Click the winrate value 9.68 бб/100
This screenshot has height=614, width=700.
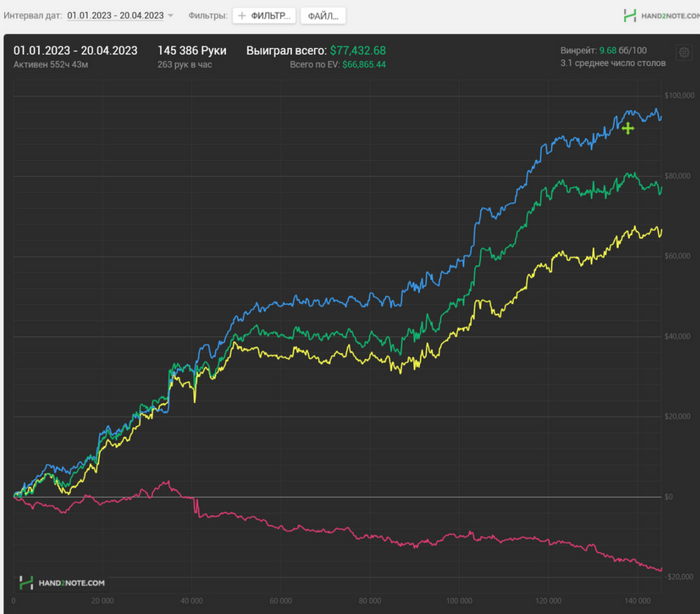point(623,50)
